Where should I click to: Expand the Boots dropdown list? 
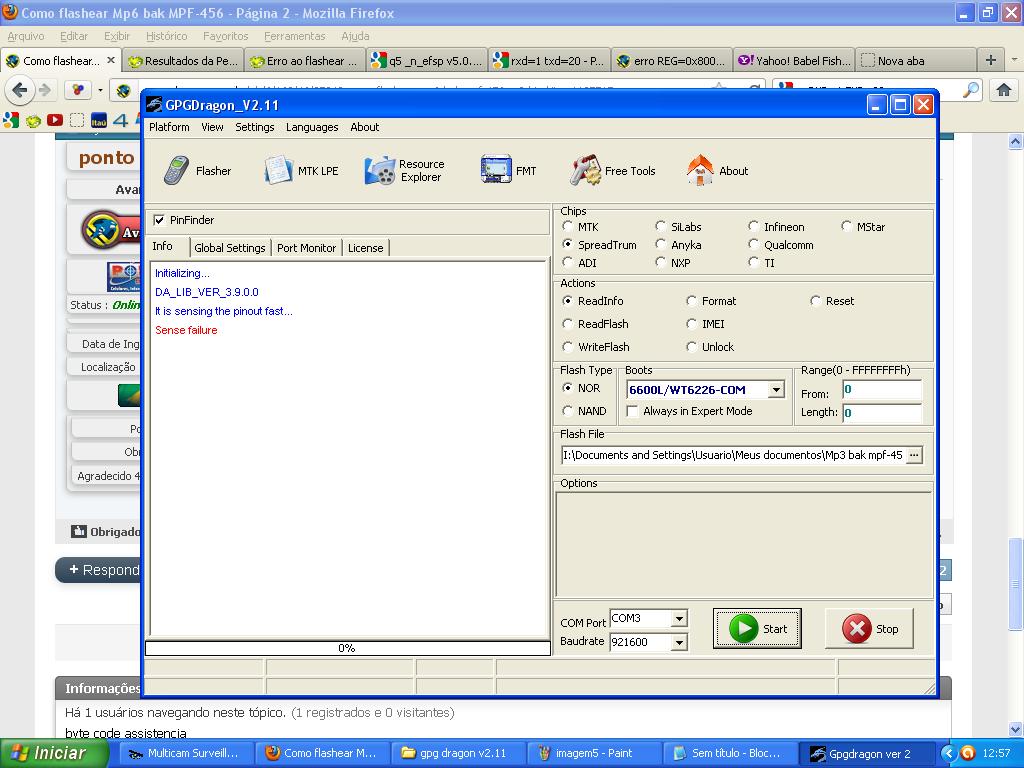click(776, 390)
